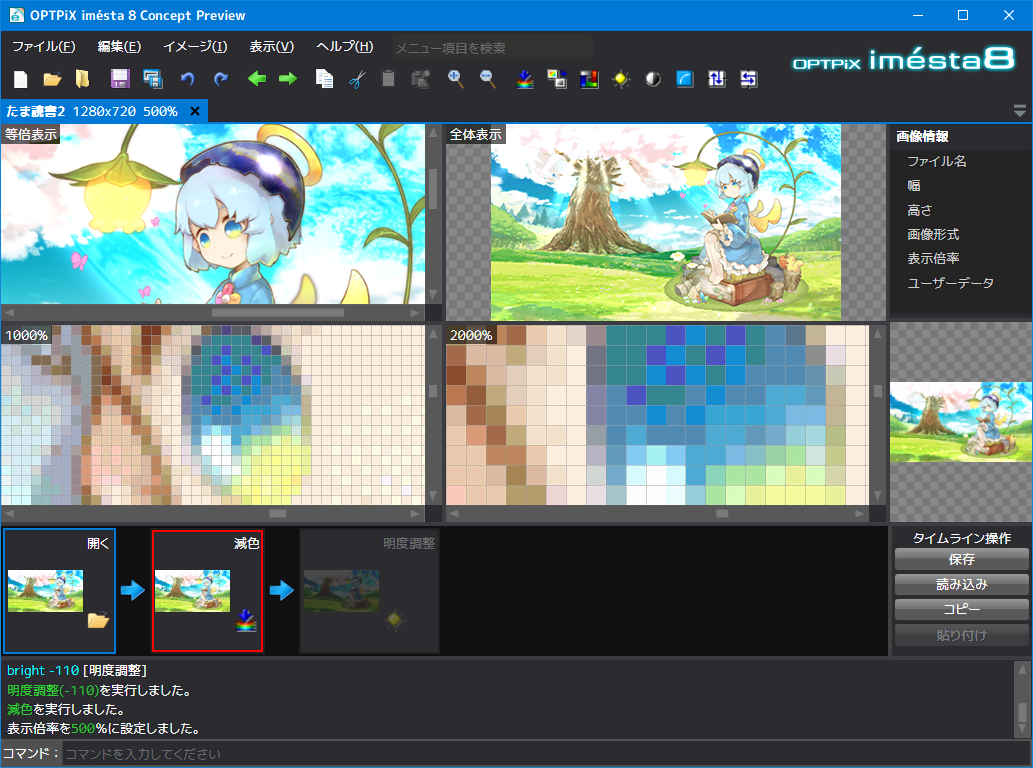Select the 開く timeline step
The width and height of the screenshot is (1033, 768).
click(x=59, y=591)
